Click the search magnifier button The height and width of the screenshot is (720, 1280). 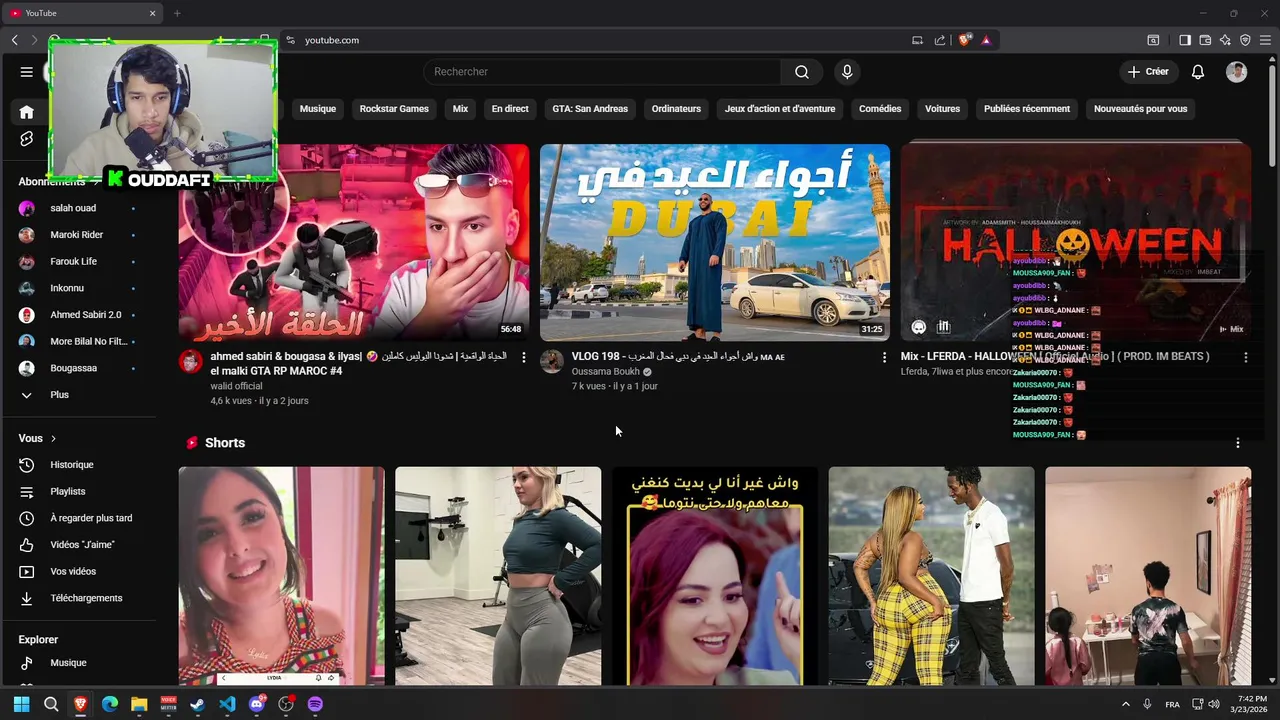click(802, 72)
